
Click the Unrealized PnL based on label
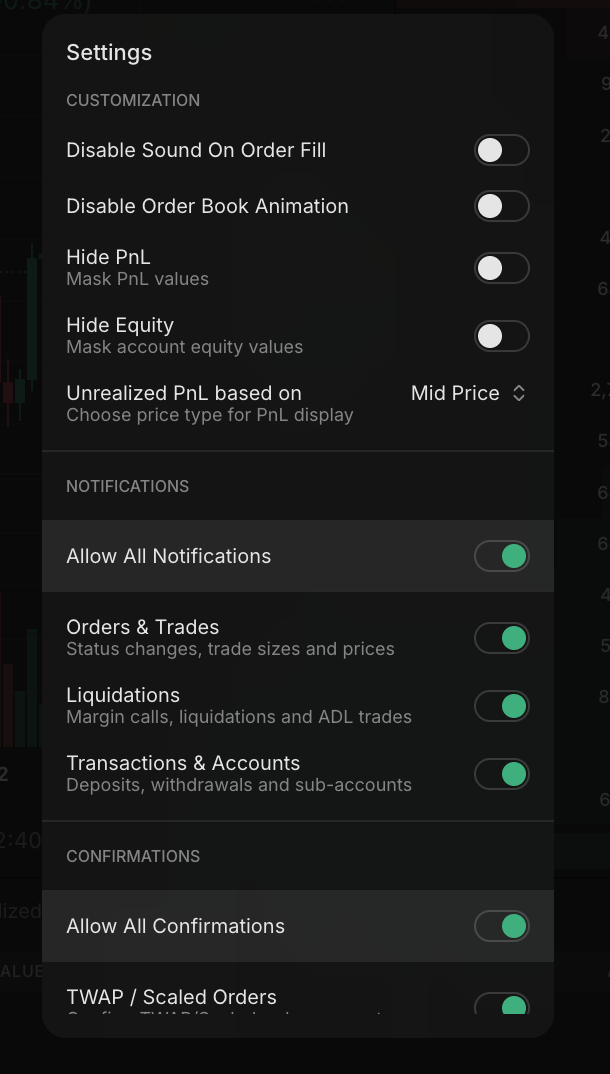point(184,393)
